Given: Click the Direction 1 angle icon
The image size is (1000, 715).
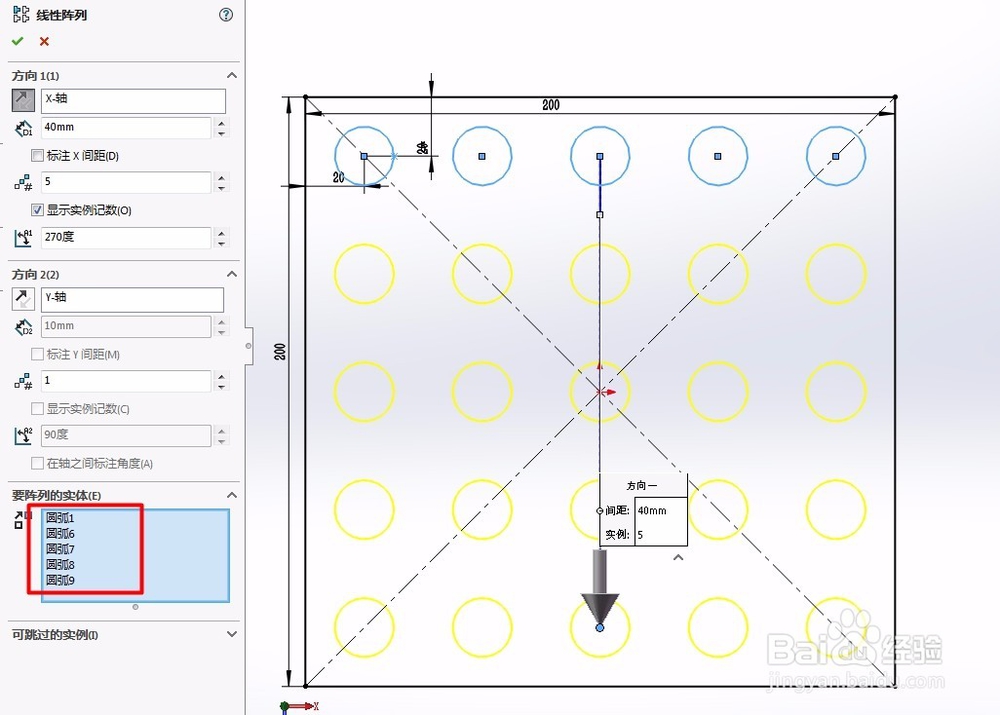Looking at the screenshot, I should tap(24, 239).
